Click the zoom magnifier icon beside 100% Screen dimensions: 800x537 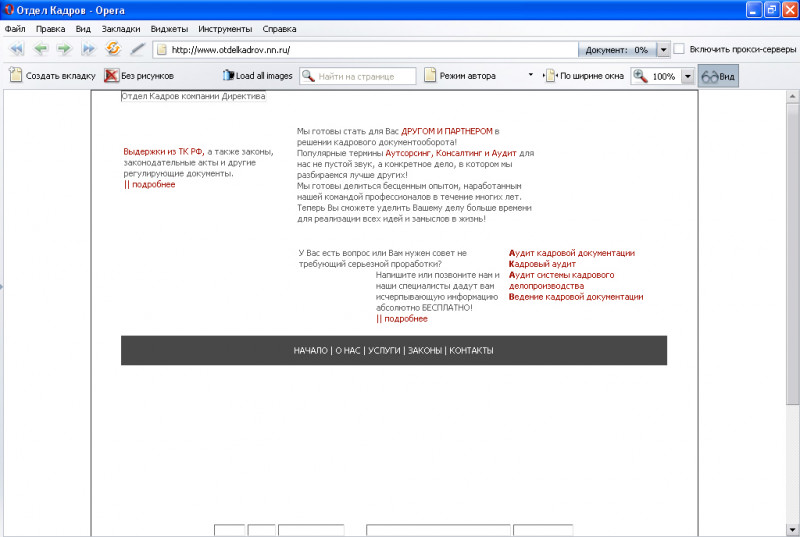640,76
